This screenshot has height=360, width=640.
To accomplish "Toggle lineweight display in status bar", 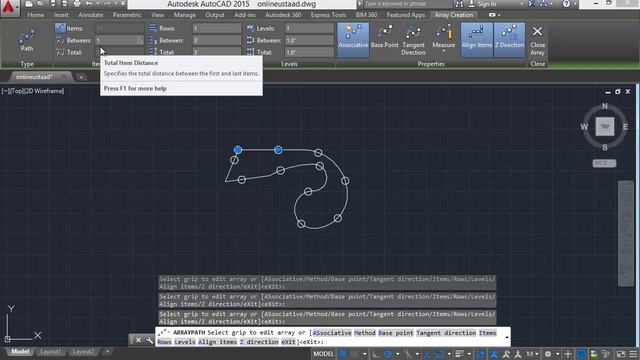I will (x=460, y=353).
